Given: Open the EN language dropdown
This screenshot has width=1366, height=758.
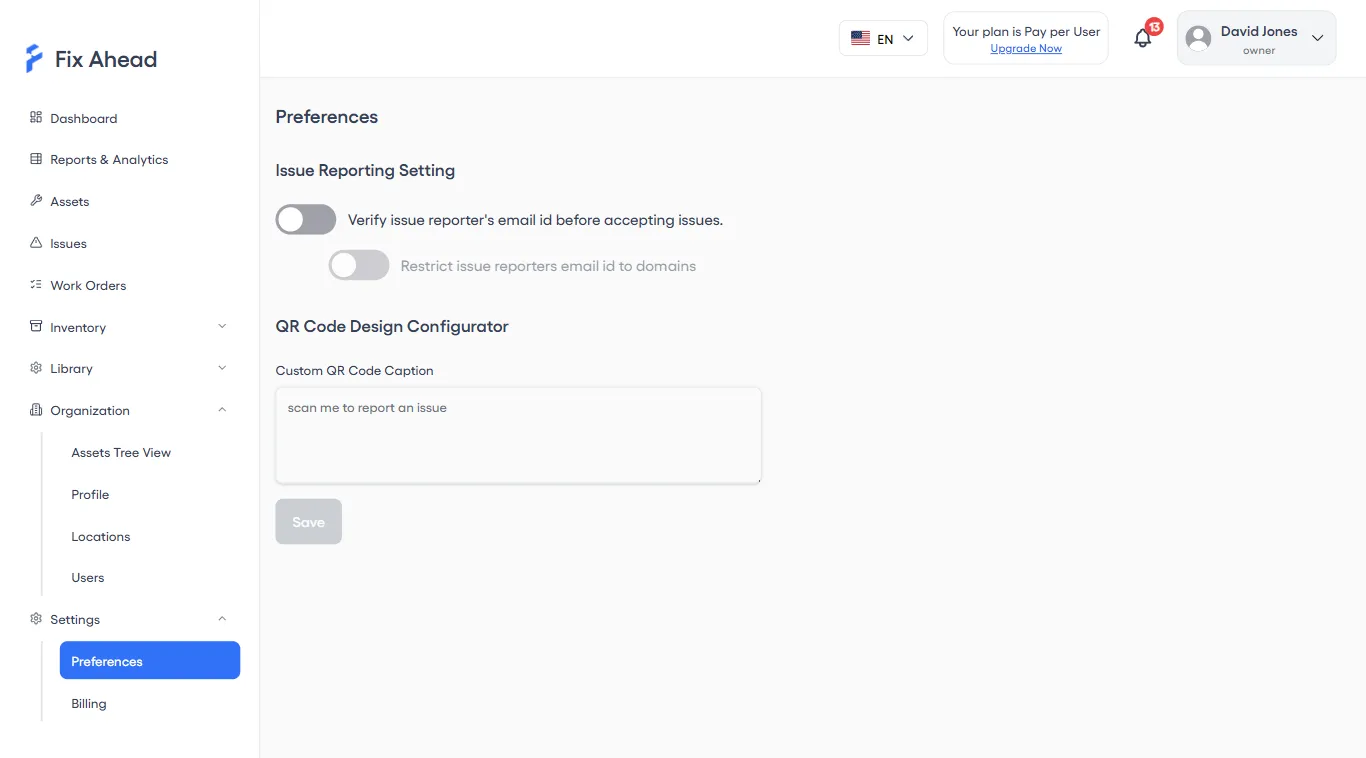Looking at the screenshot, I should point(883,37).
